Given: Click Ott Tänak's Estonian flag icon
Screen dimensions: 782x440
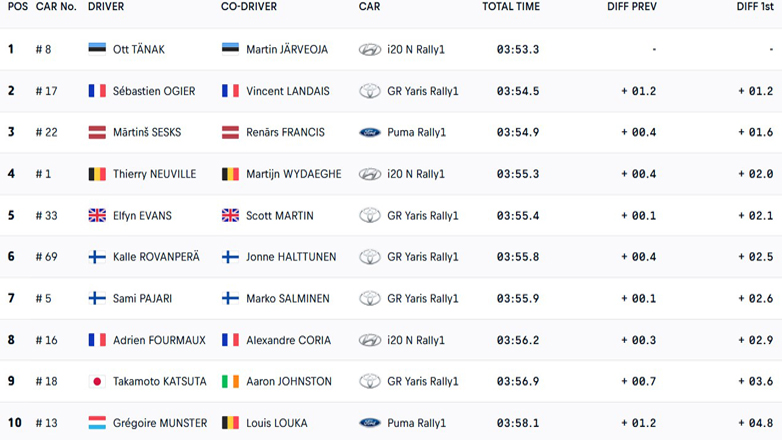Looking at the screenshot, I should pos(97,49).
